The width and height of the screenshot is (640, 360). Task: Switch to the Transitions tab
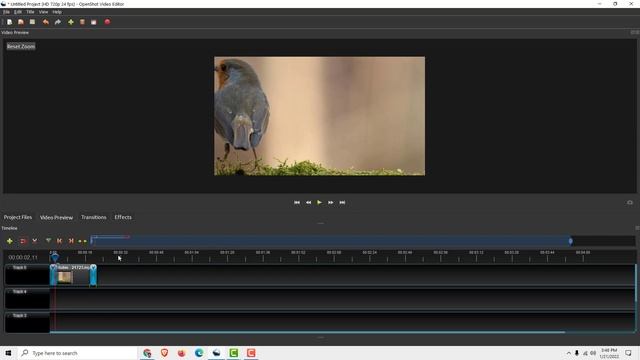point(93,217)
